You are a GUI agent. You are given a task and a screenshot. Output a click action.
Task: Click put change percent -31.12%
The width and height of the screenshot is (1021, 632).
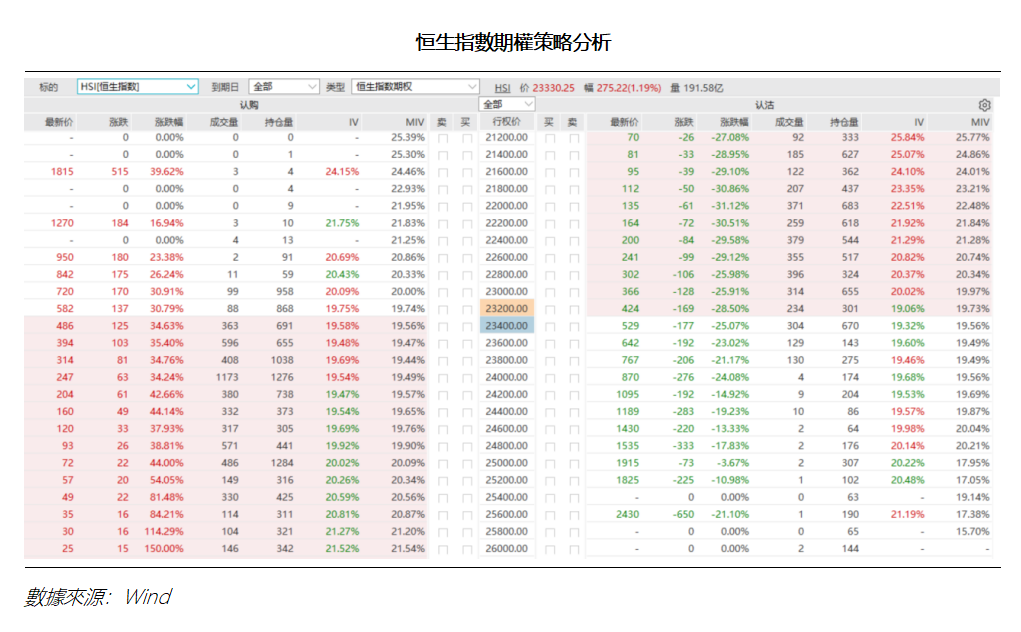pyautogui.click(x=730, y=206)
